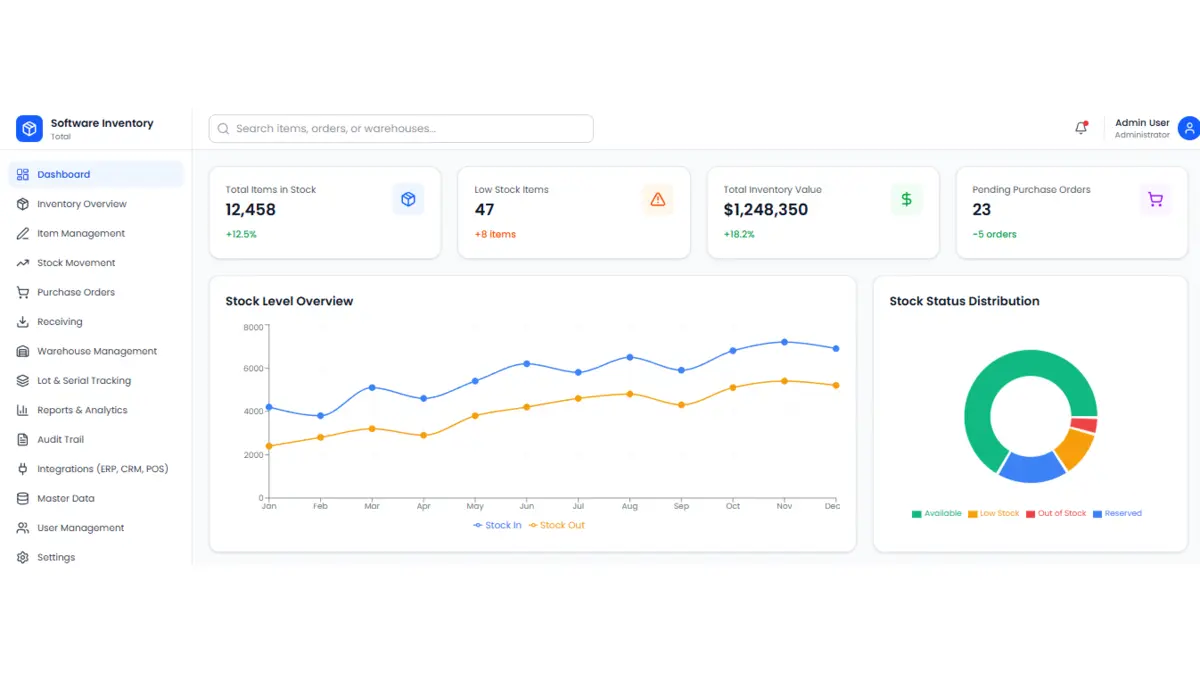The width and height of the screenshot is (1200, 675).
Task: Click the search items, orders, warehouses field
Action: (x=401, y=128)
